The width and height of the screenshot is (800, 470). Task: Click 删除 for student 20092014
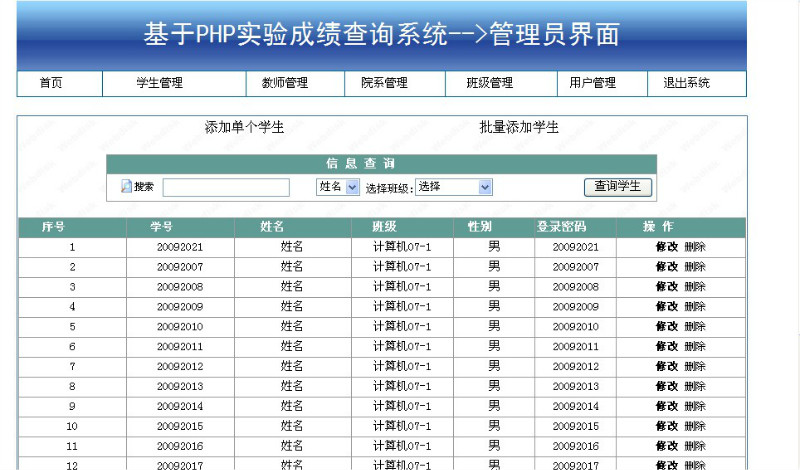pos(695,406)
